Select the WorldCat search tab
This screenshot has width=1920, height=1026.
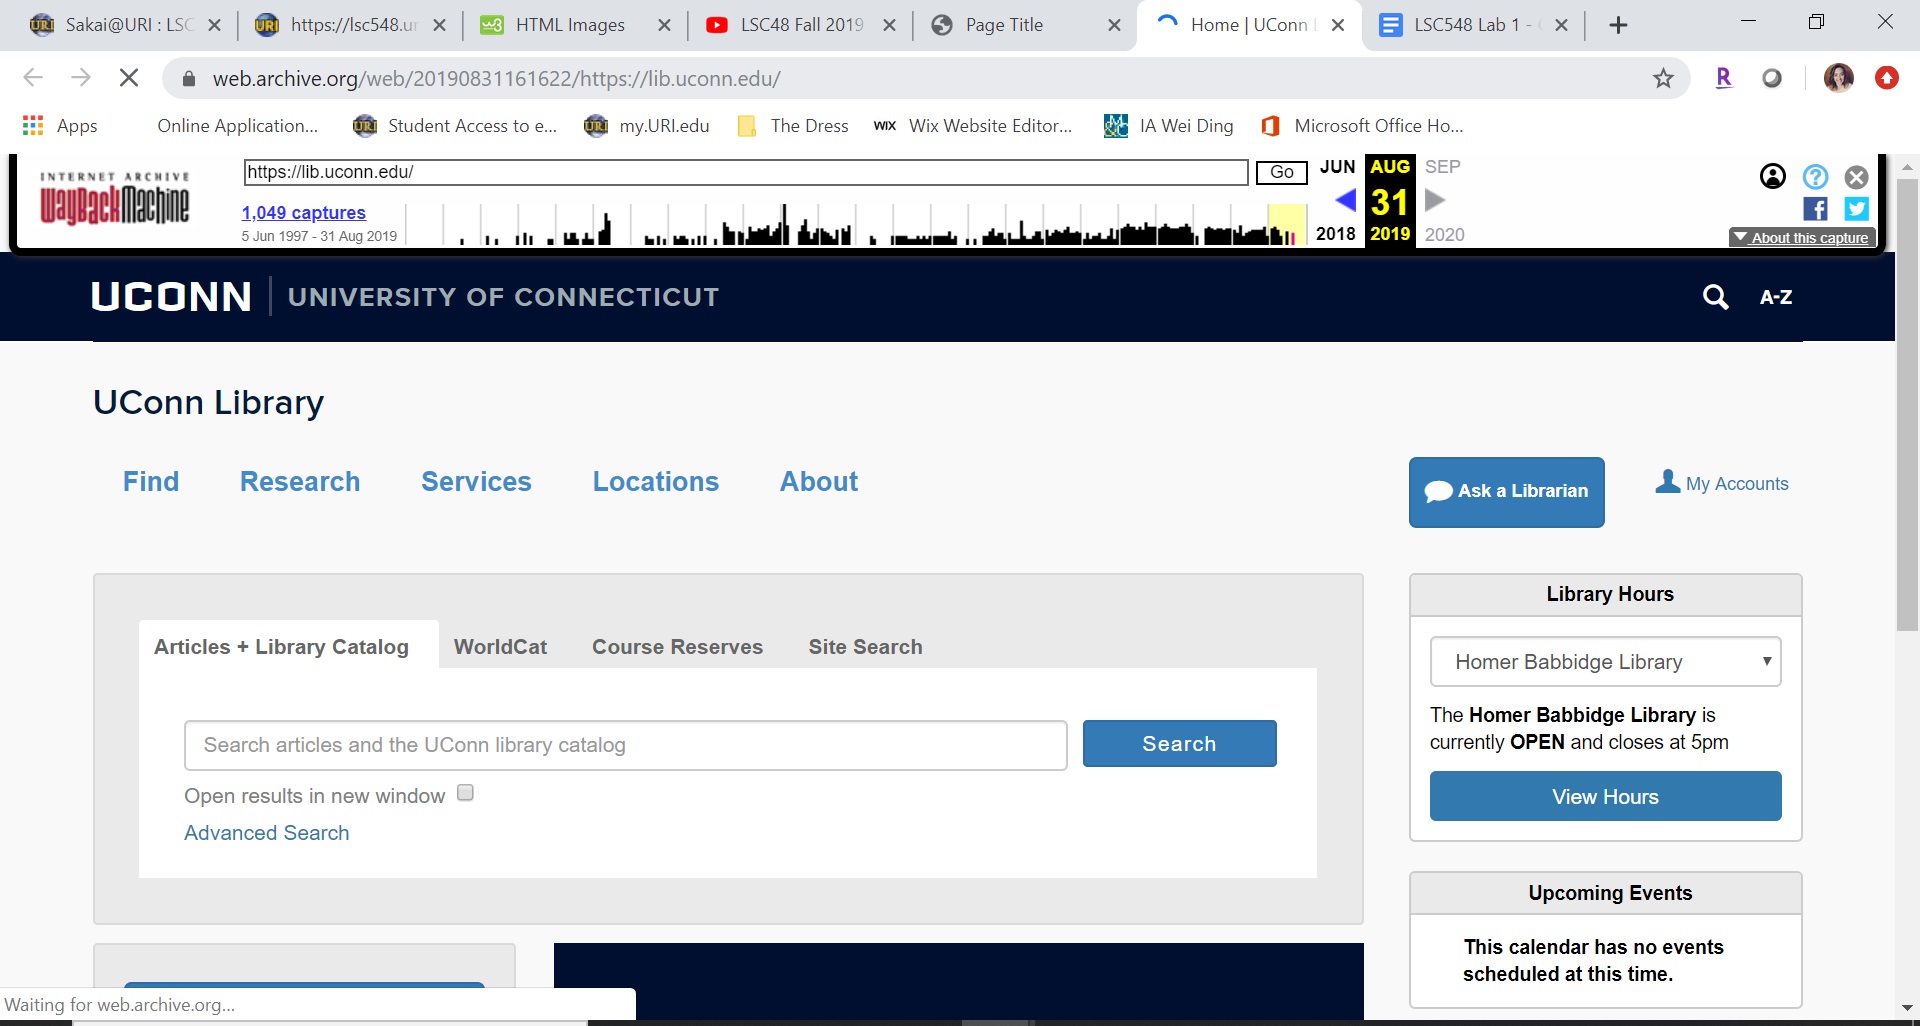point(500,647)
